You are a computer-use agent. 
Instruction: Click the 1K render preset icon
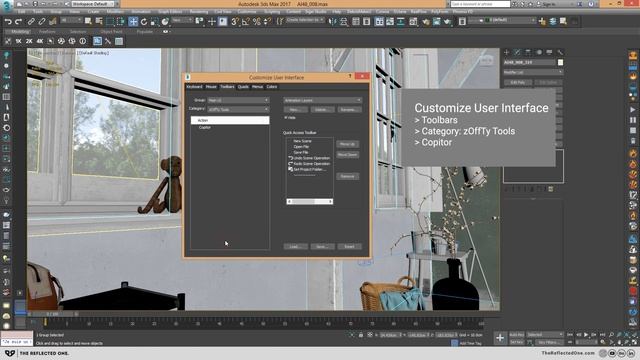pos(18,41)
